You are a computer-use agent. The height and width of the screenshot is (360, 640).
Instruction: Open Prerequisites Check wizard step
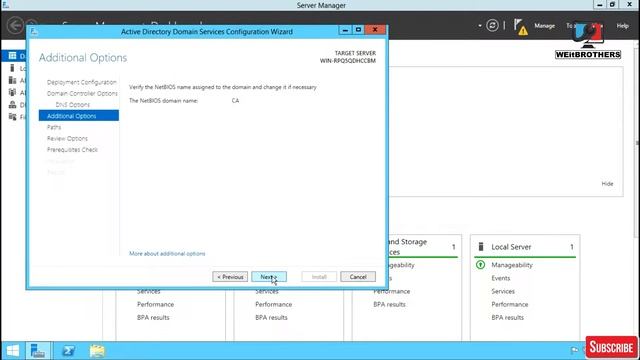(72, 150)
